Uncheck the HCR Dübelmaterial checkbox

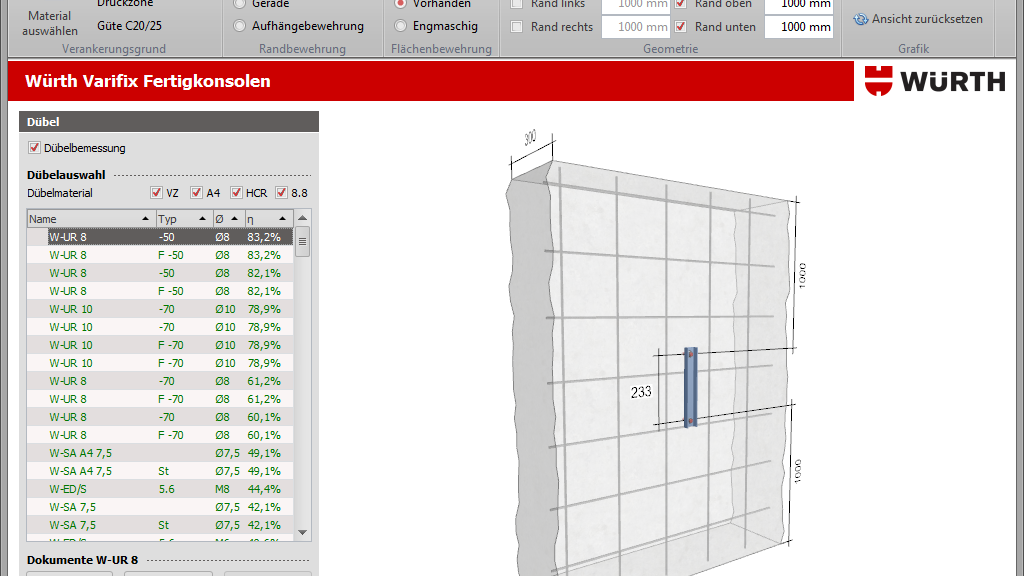(x=236, y=193)
